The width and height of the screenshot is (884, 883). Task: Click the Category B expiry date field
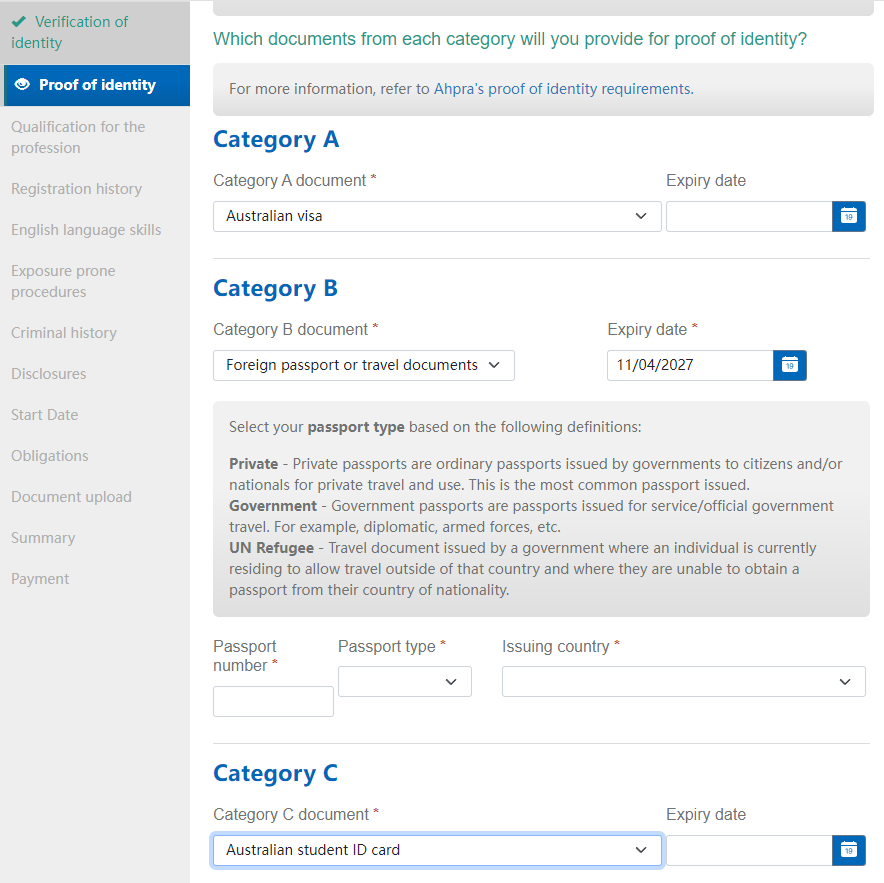pyautogui.click(x=689, y=365)
